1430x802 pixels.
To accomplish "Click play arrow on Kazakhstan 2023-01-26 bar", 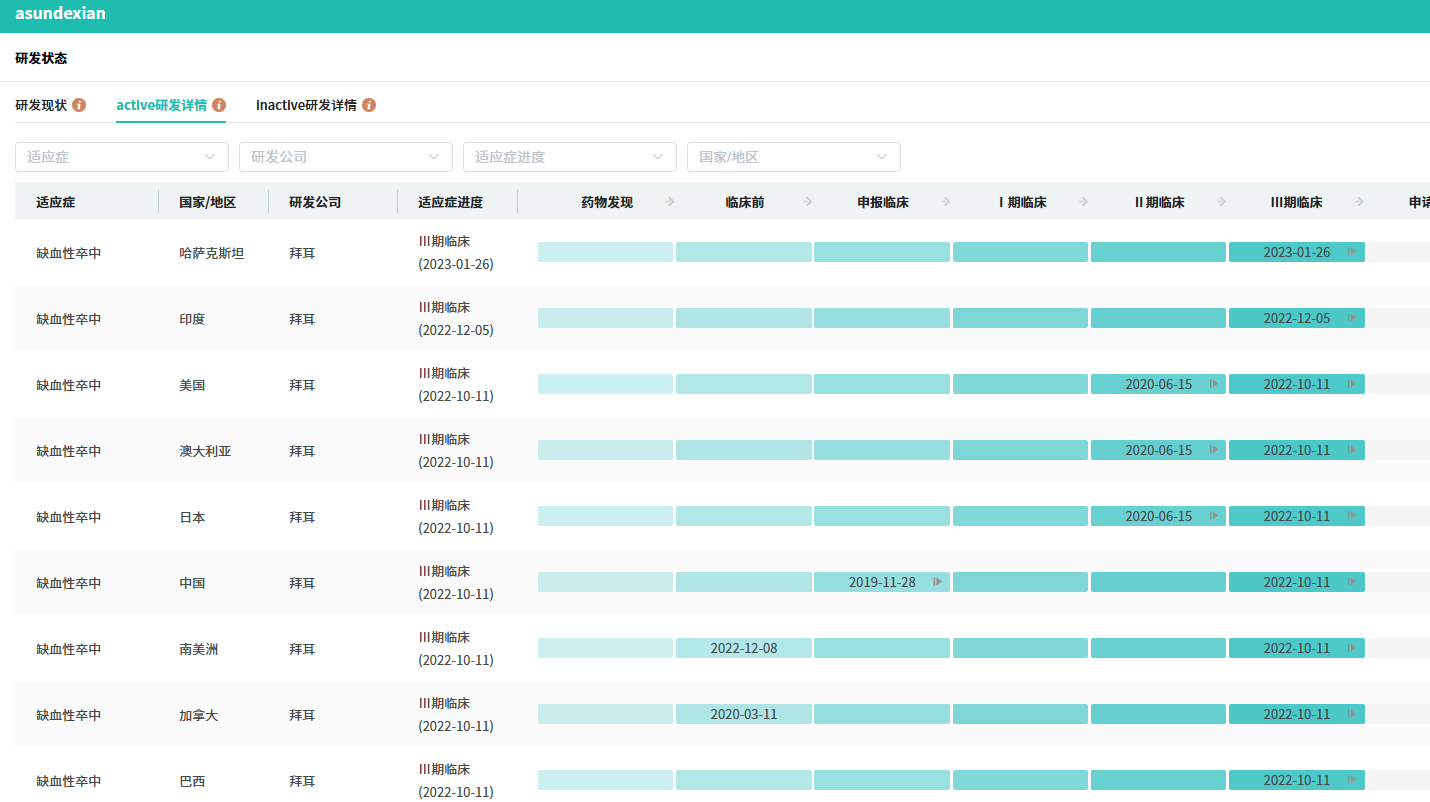I will pyautogui.click(x=1352, y=252).
